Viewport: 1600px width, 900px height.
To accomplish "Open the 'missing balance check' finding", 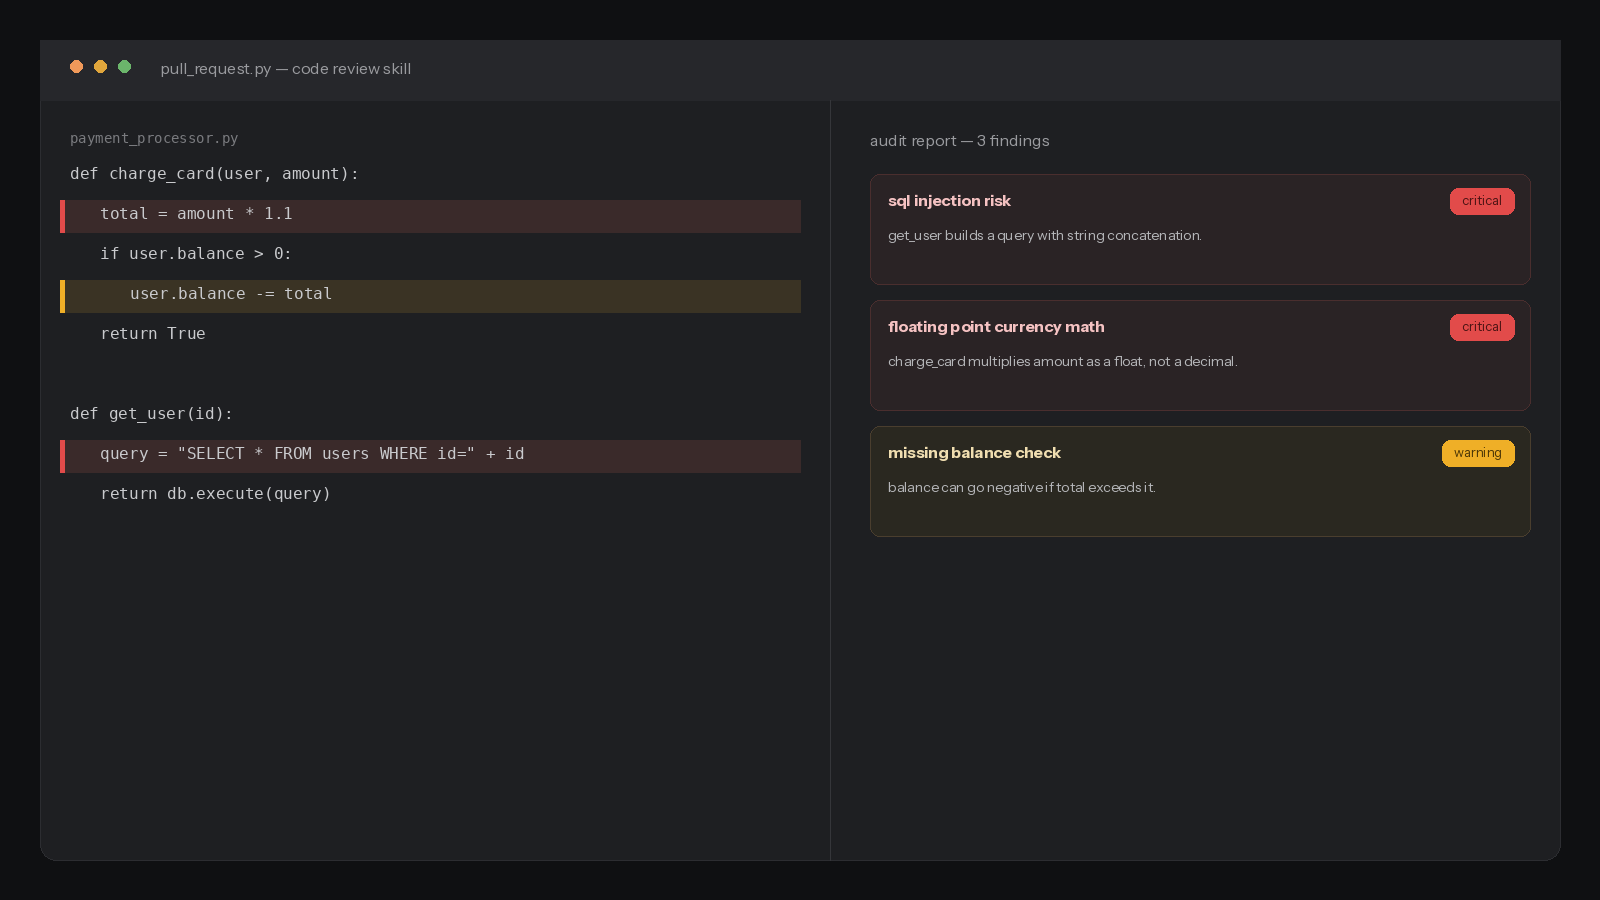I will pos(1200,481).
